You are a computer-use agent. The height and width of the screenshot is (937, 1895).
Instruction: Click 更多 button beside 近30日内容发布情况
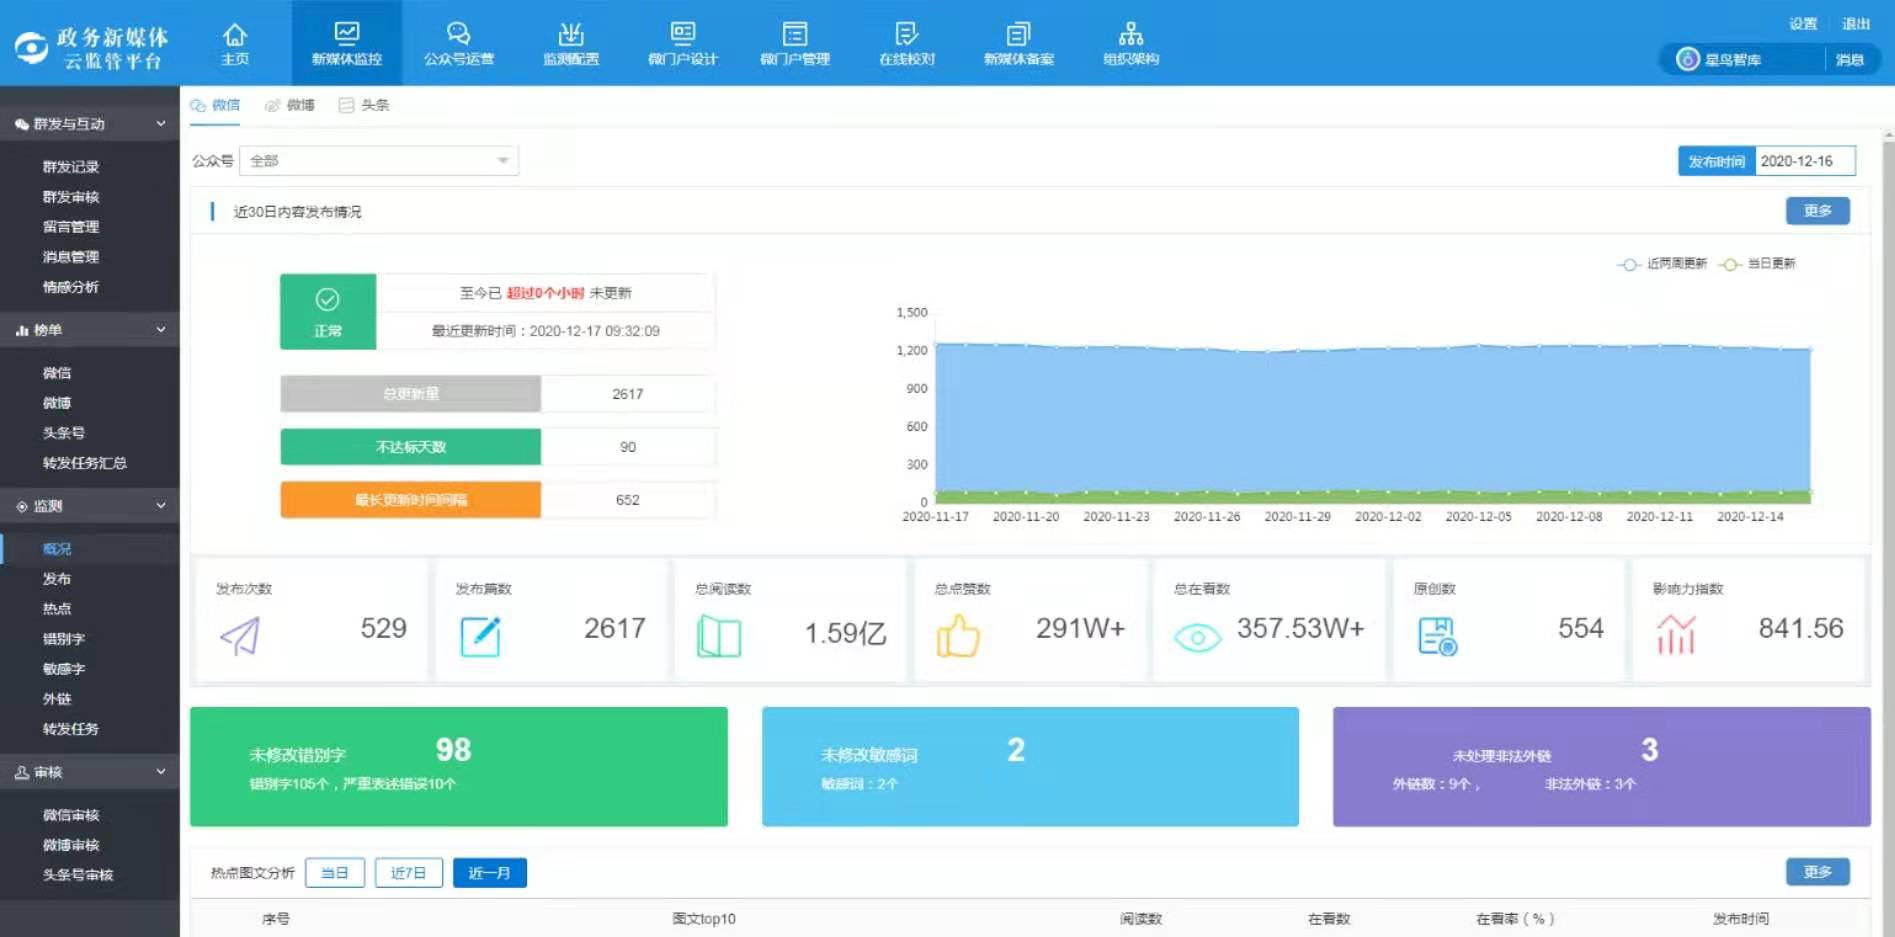pyautogui.click(x=1817, y=211)
